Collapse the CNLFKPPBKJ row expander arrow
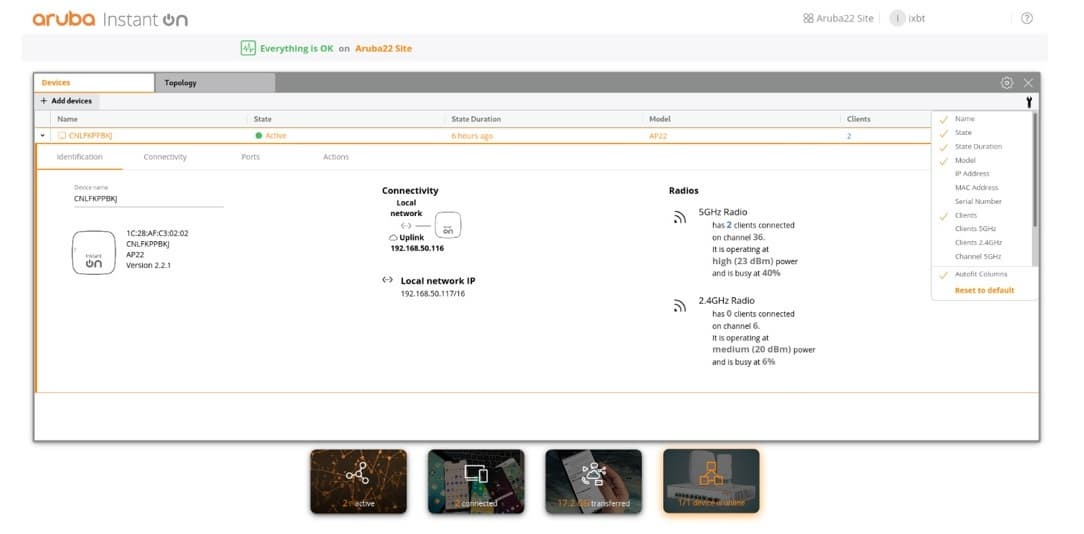 click(43, 136)
